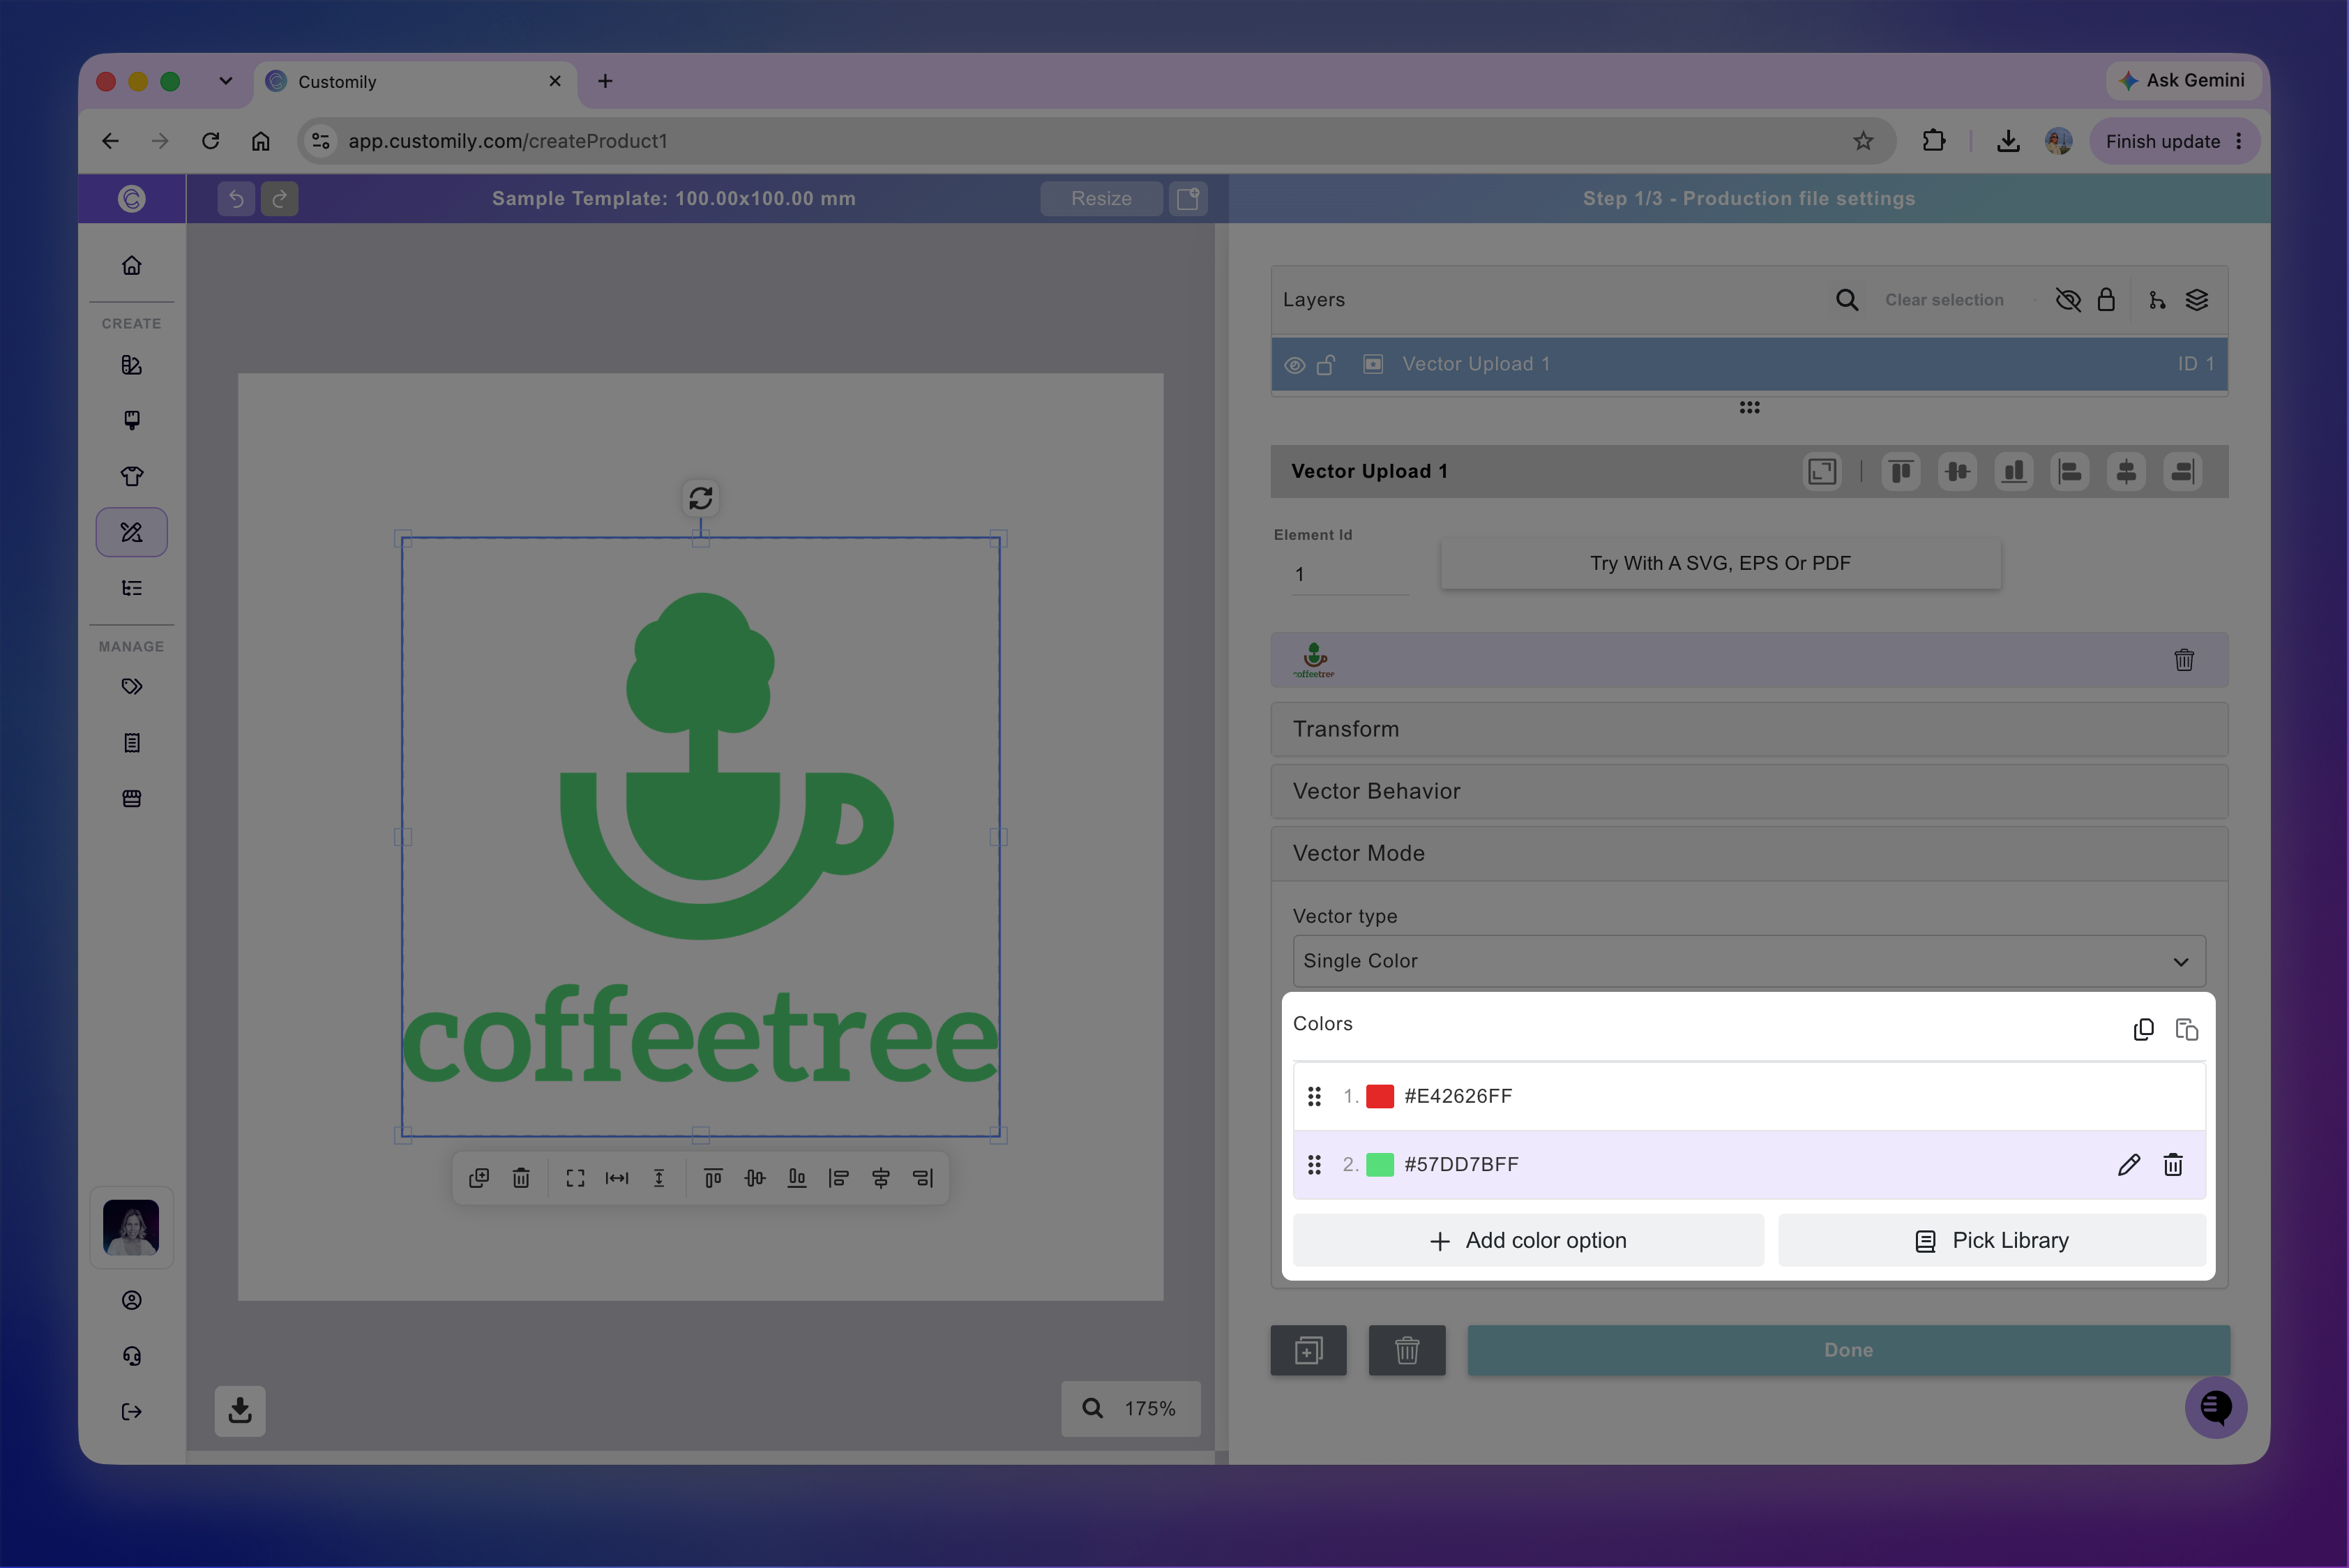
Task: Search layers with magnifier icon
Action: (1847, 300)
